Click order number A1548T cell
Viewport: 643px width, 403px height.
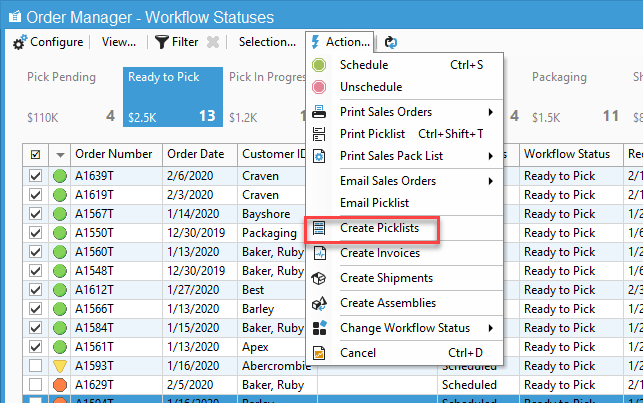pos(116,271)
